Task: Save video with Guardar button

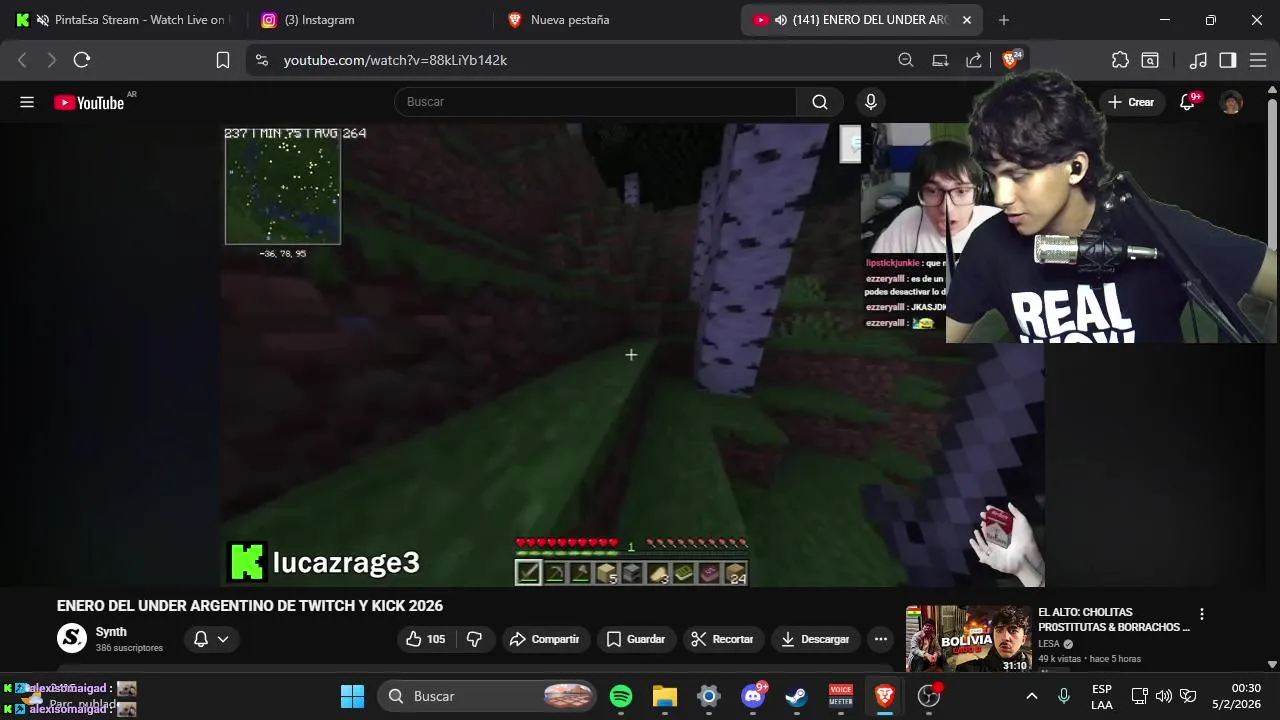Action: coord(636,639)
